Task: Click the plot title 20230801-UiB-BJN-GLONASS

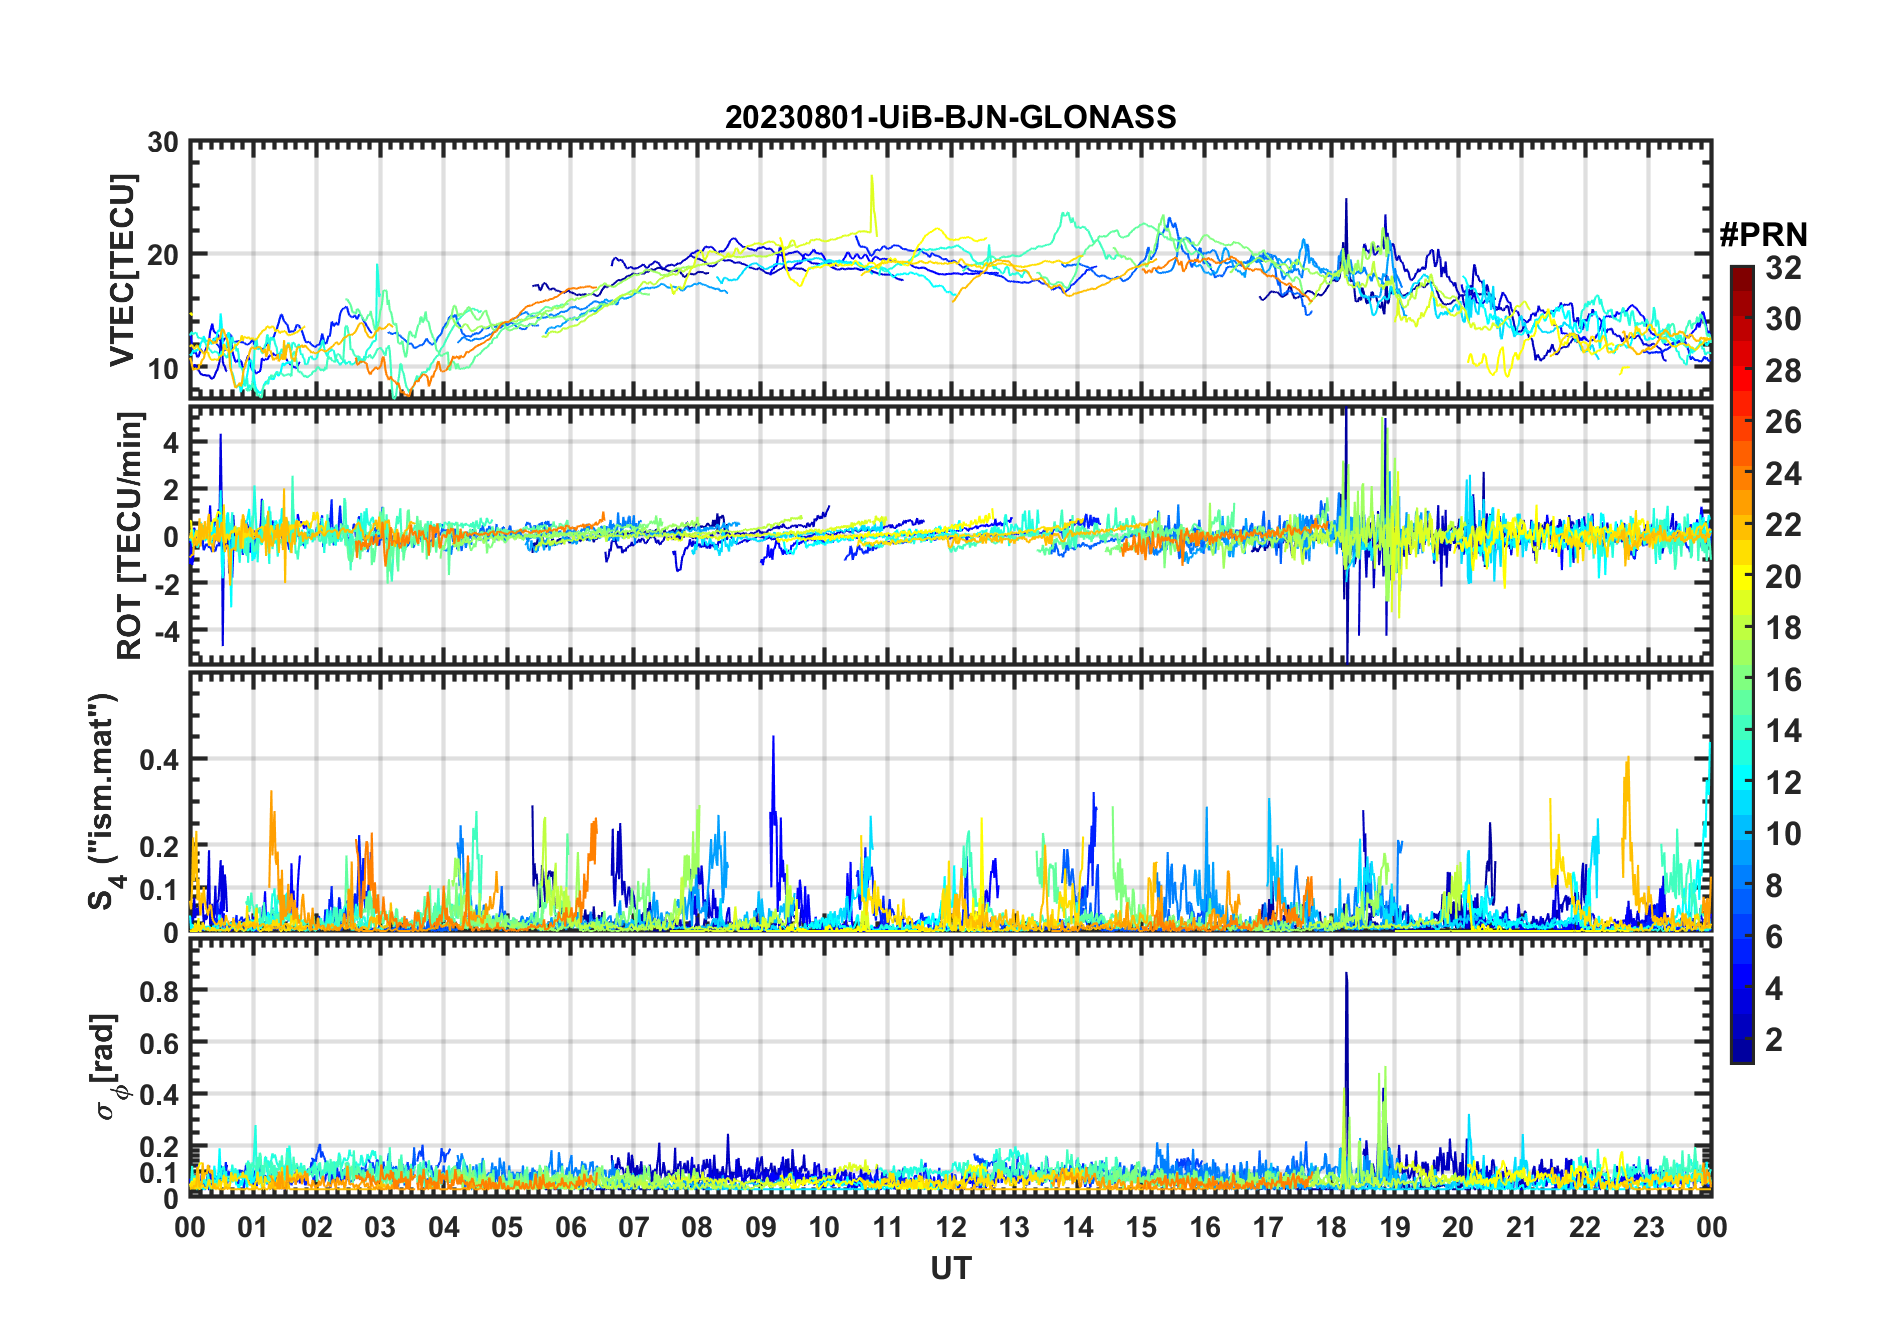Action: click(x=950, y=117)
